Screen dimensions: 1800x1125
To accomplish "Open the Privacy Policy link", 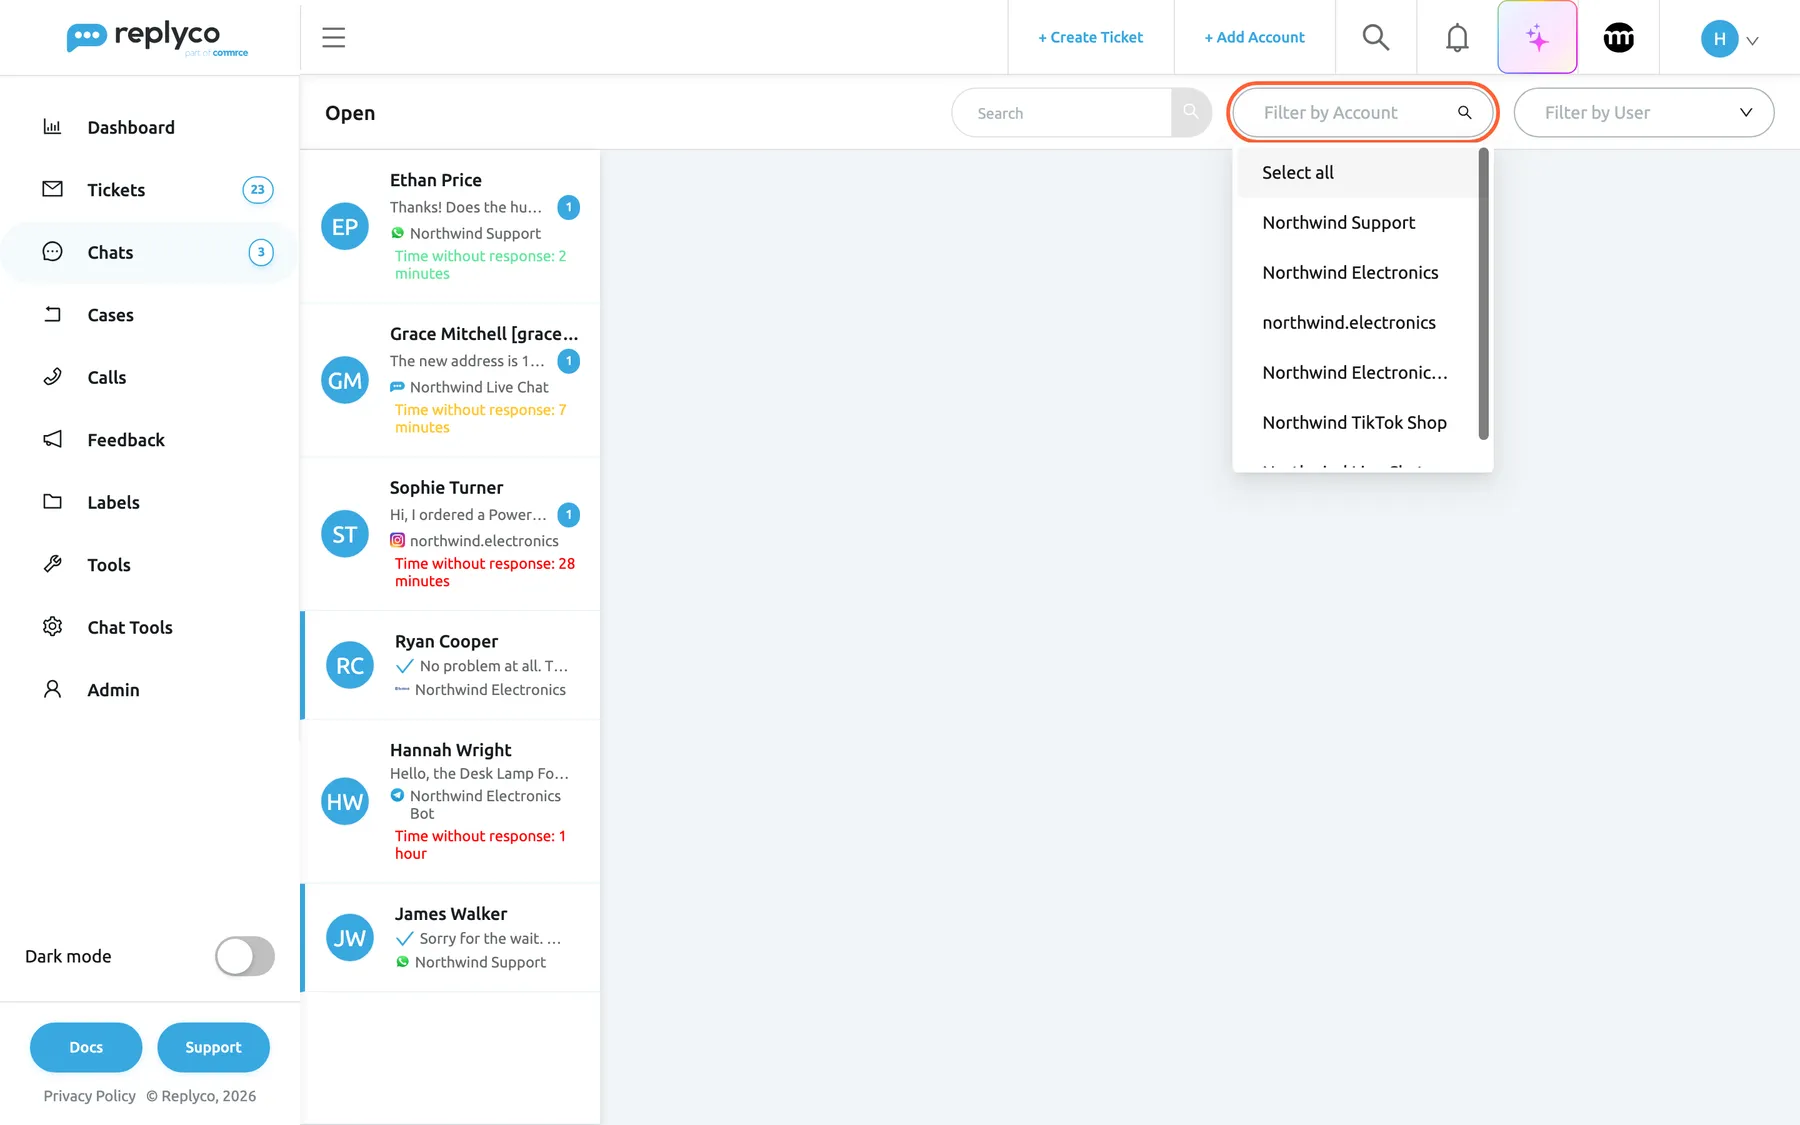I will (90, 1096).
